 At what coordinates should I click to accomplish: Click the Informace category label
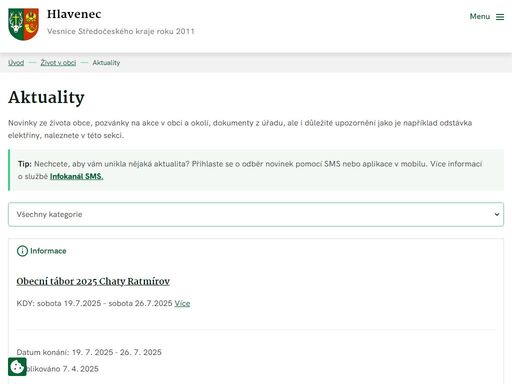[x=48, y=251]
